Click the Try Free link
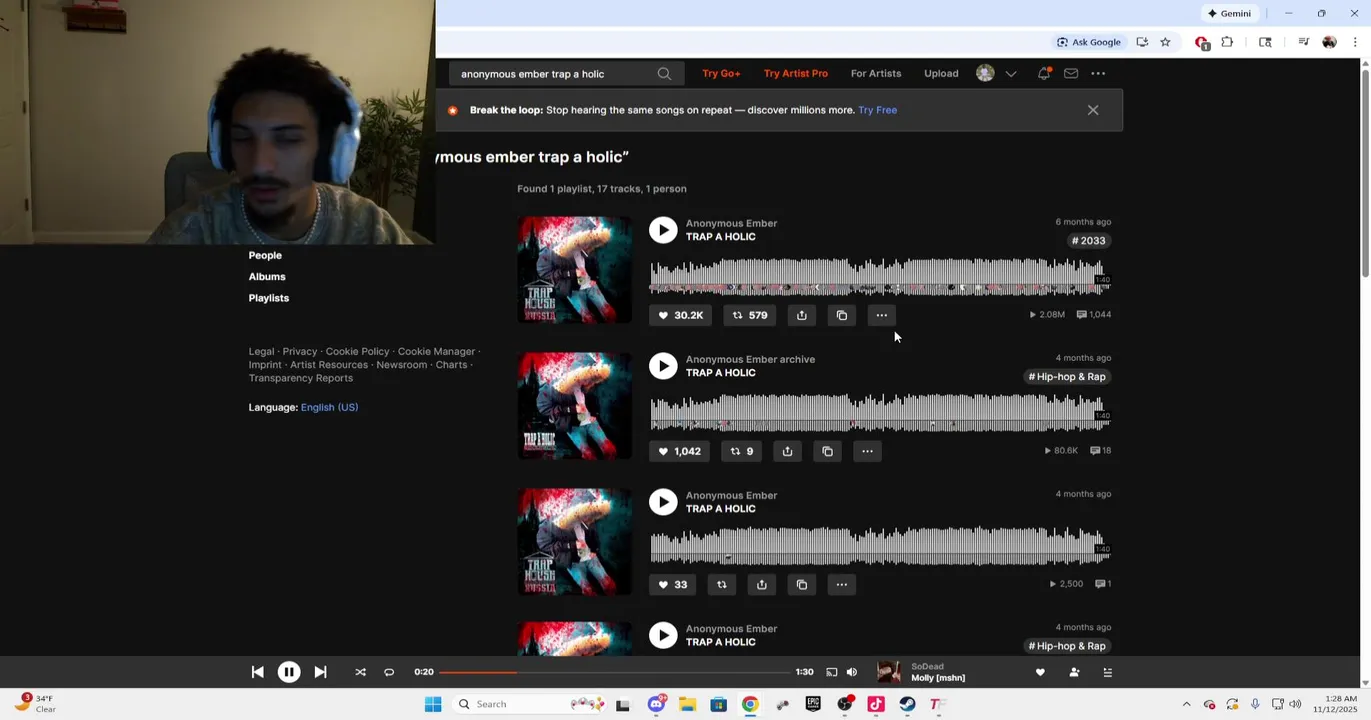 [877, 110]
